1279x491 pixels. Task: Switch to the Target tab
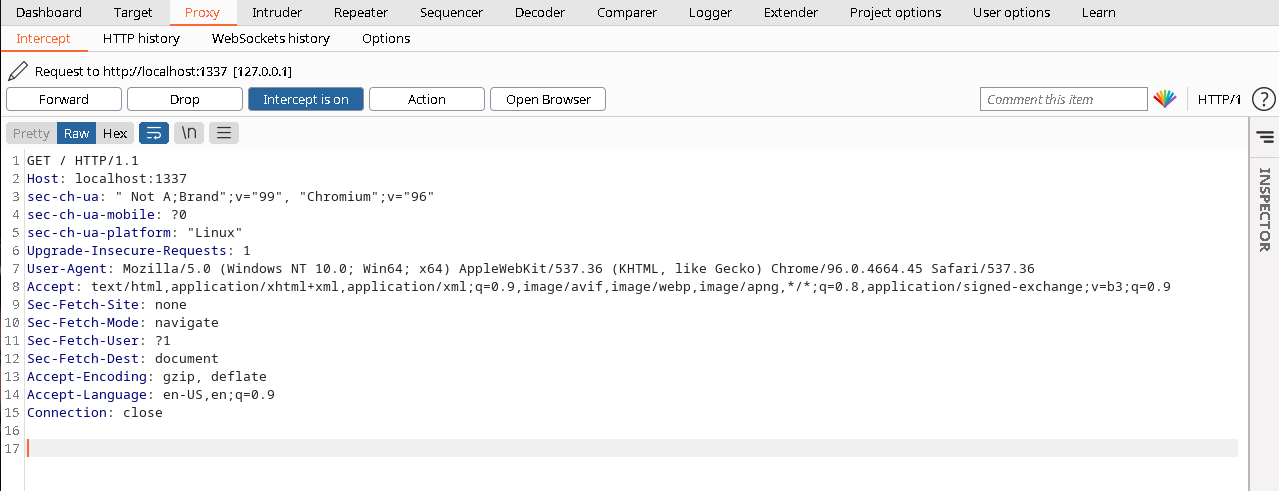coord(133,12)
